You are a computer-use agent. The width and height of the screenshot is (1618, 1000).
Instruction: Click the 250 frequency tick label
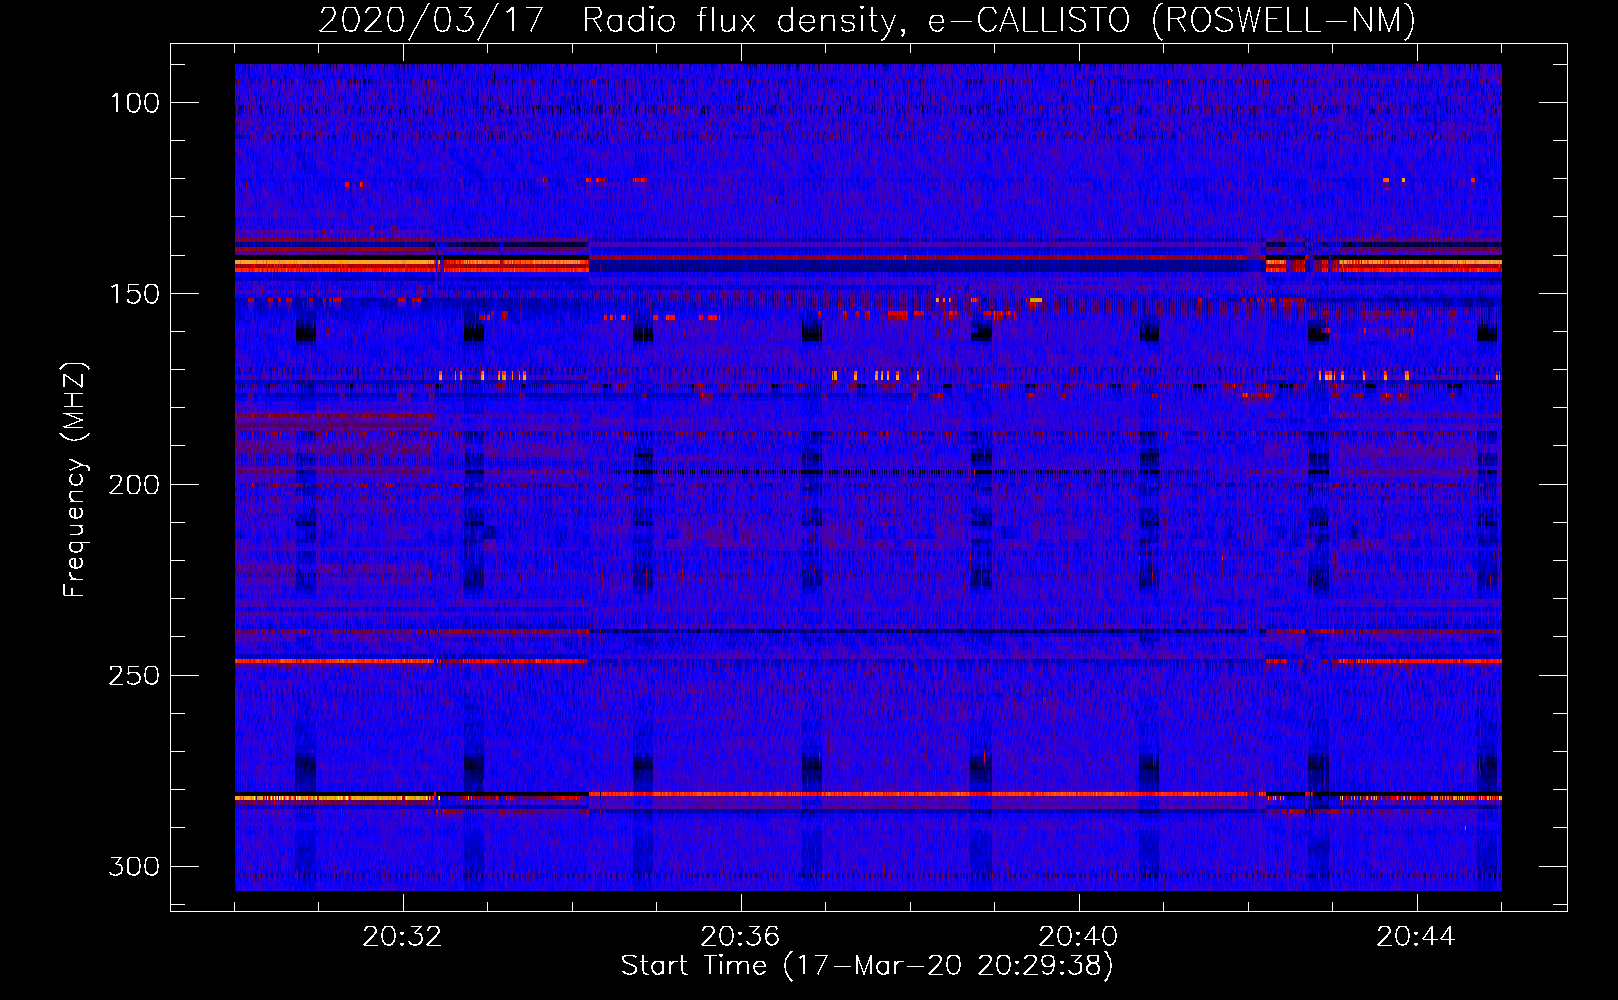[x=134, y=676]
